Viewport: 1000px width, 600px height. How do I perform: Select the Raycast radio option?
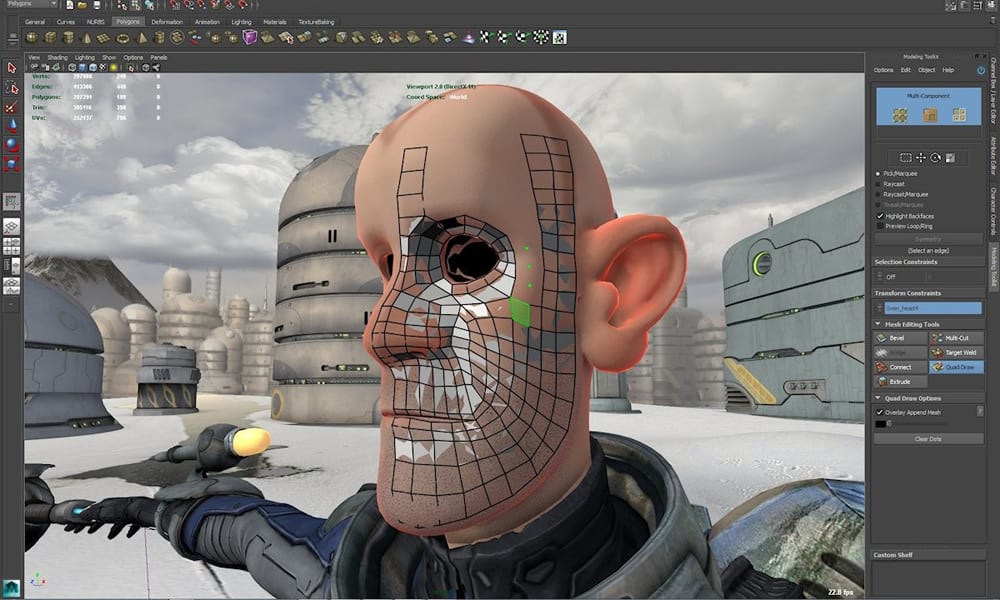tap(878, 184)
